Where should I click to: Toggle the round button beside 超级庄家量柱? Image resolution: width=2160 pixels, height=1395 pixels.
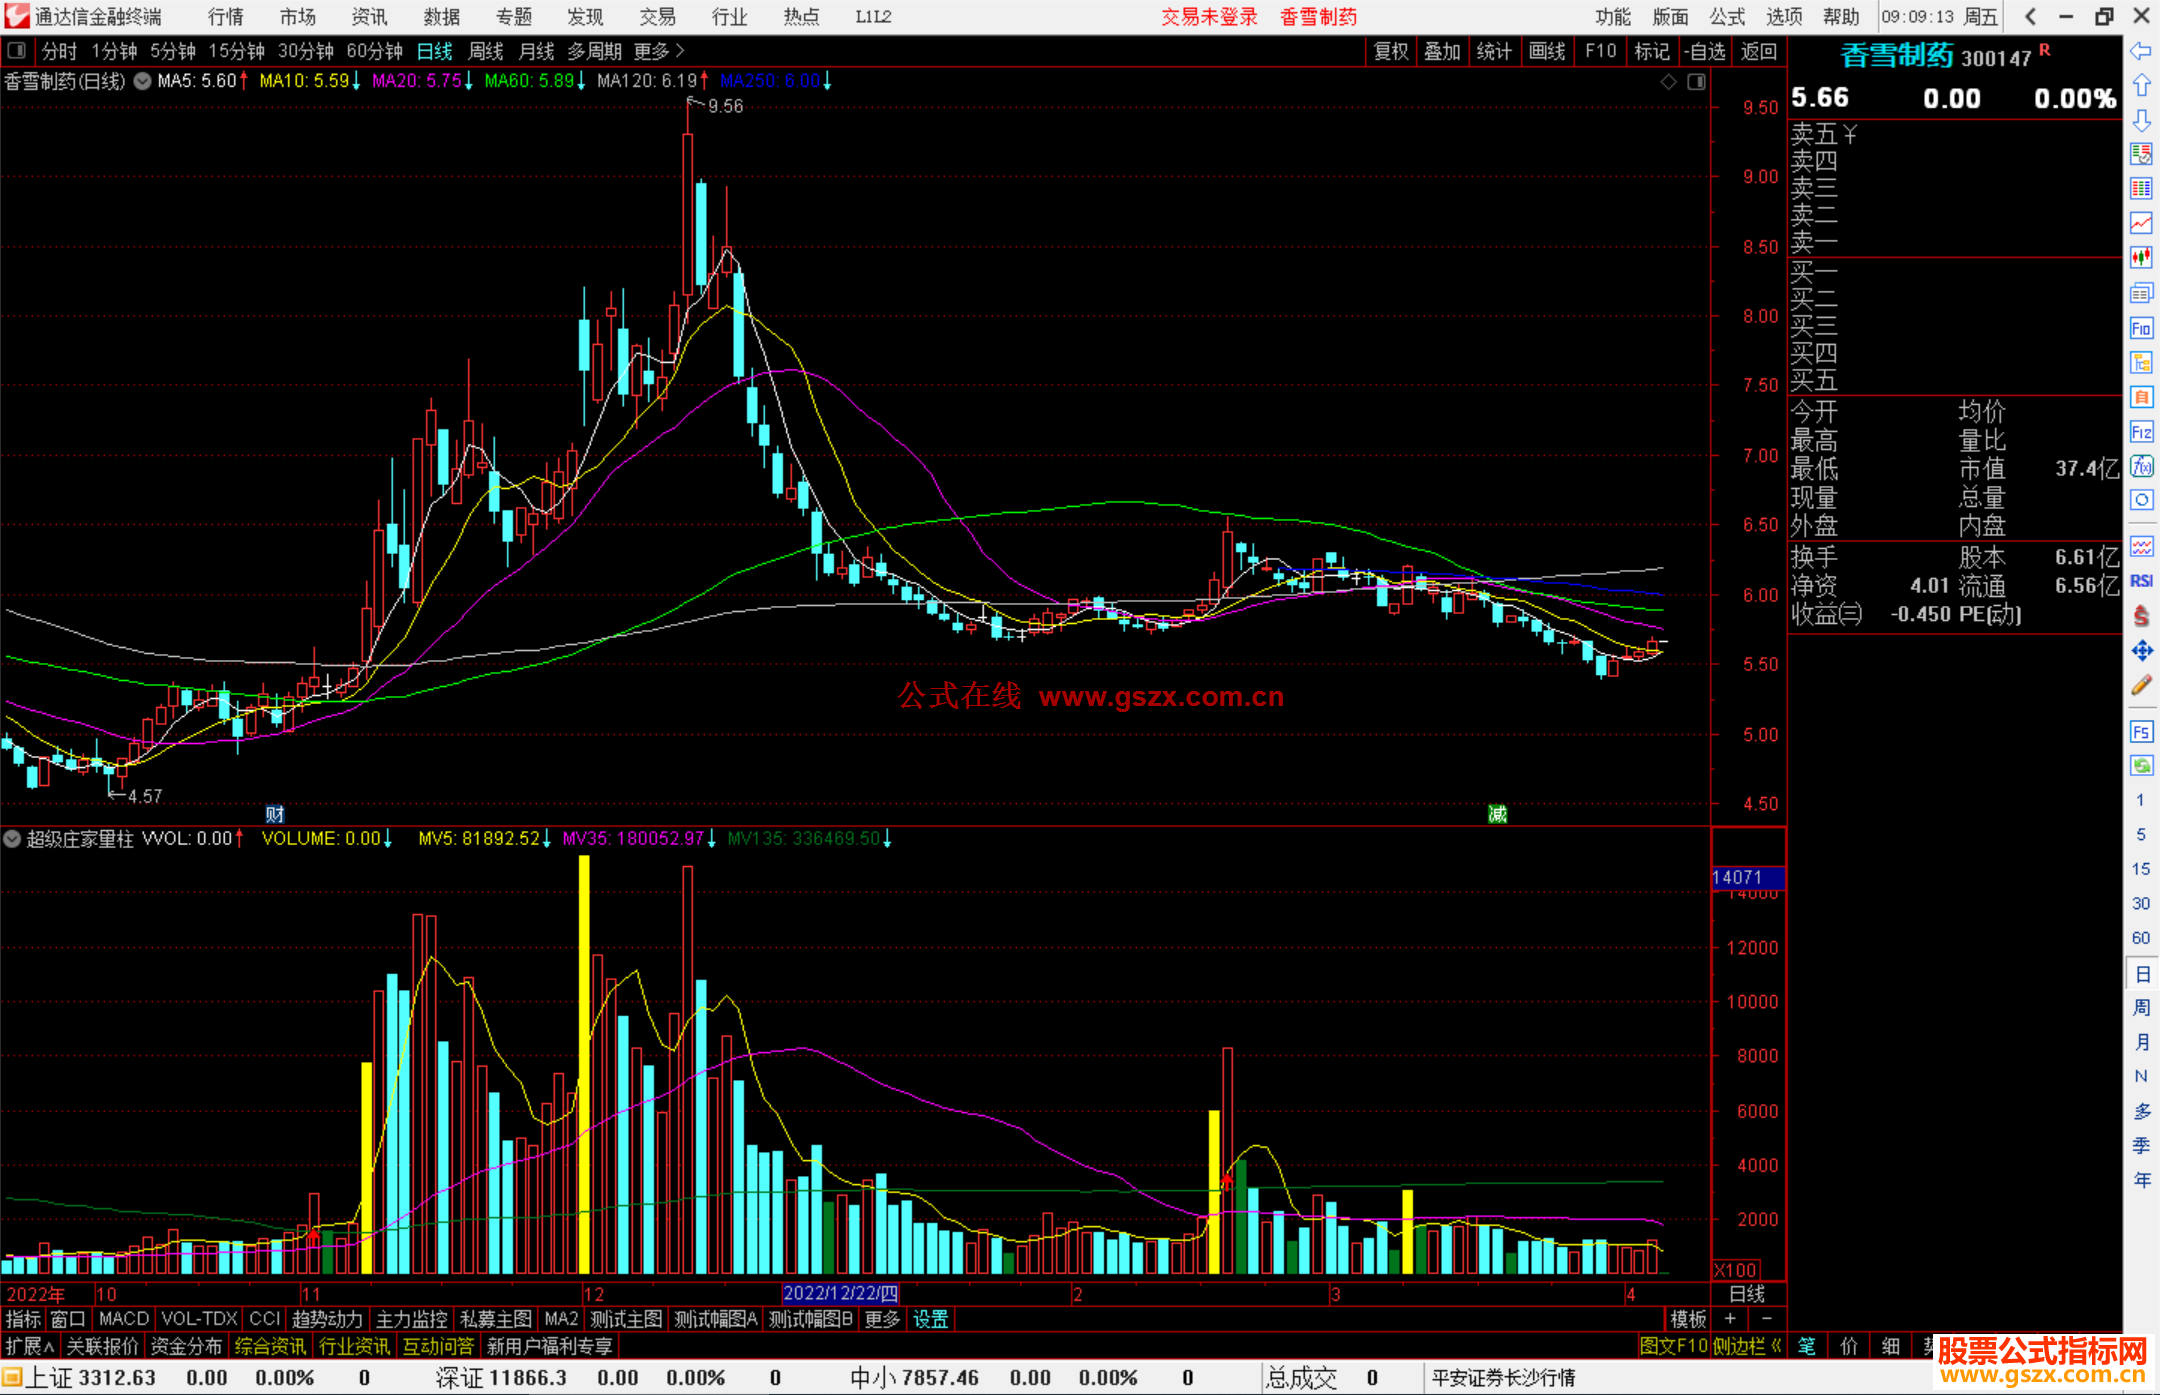coord(12,839)
